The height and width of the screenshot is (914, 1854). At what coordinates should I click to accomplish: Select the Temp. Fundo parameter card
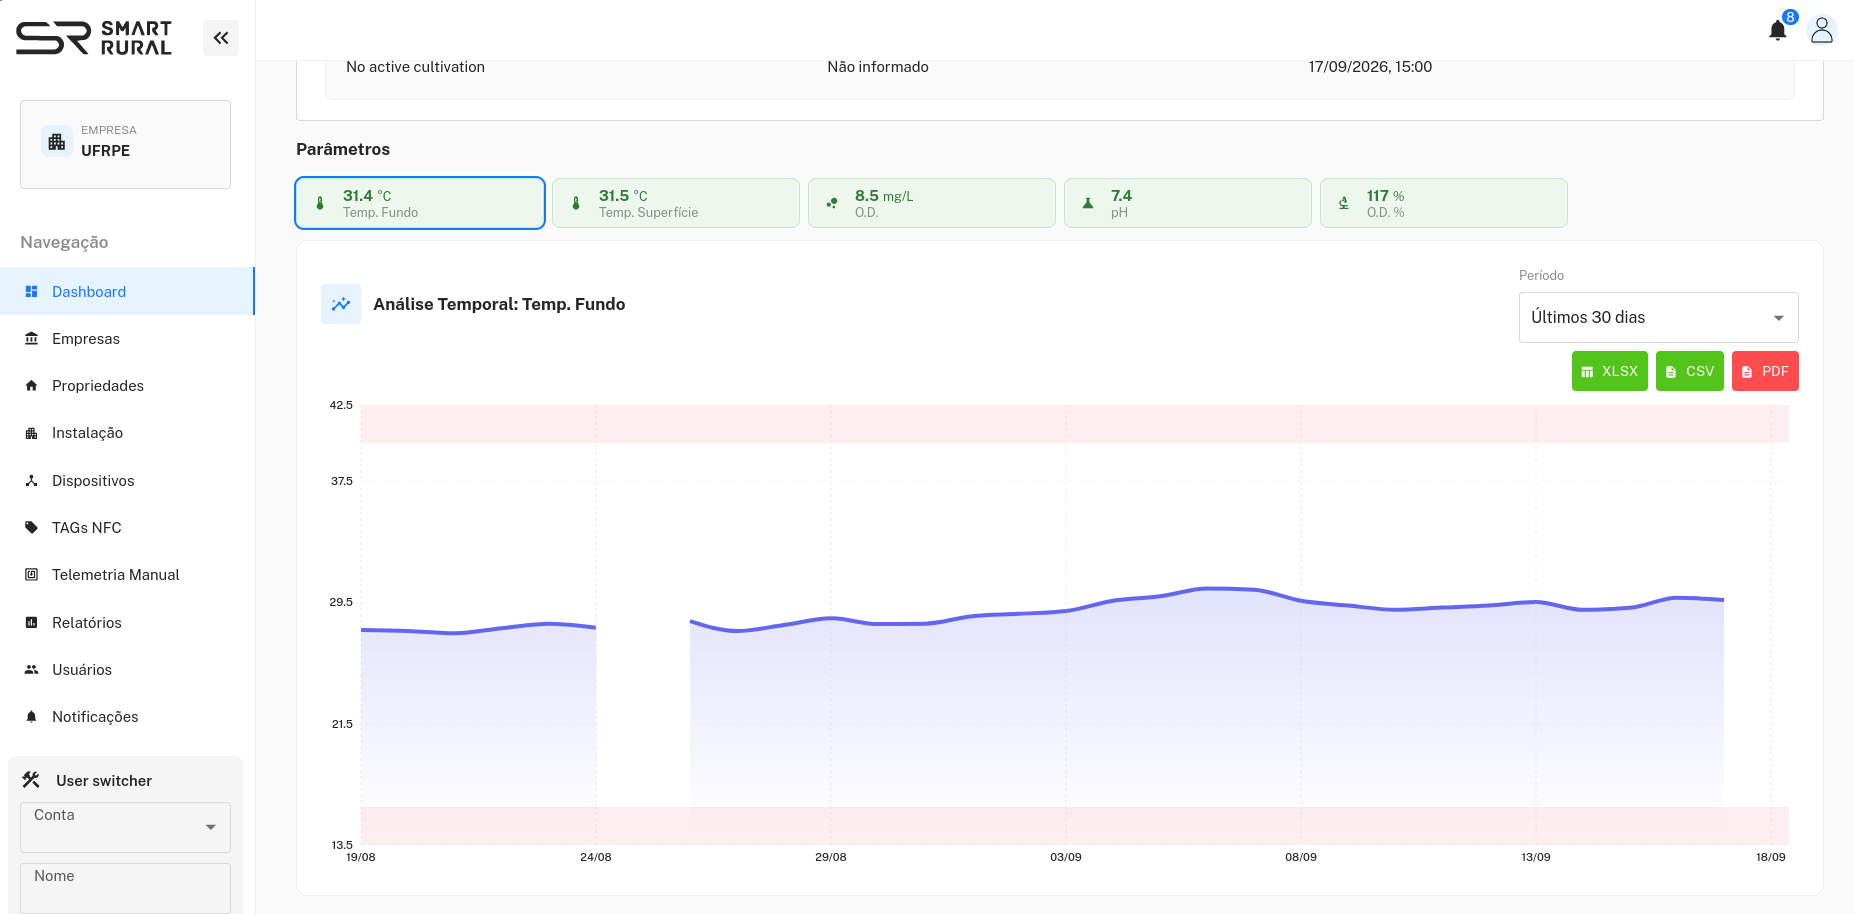click(x=420, y=203)
